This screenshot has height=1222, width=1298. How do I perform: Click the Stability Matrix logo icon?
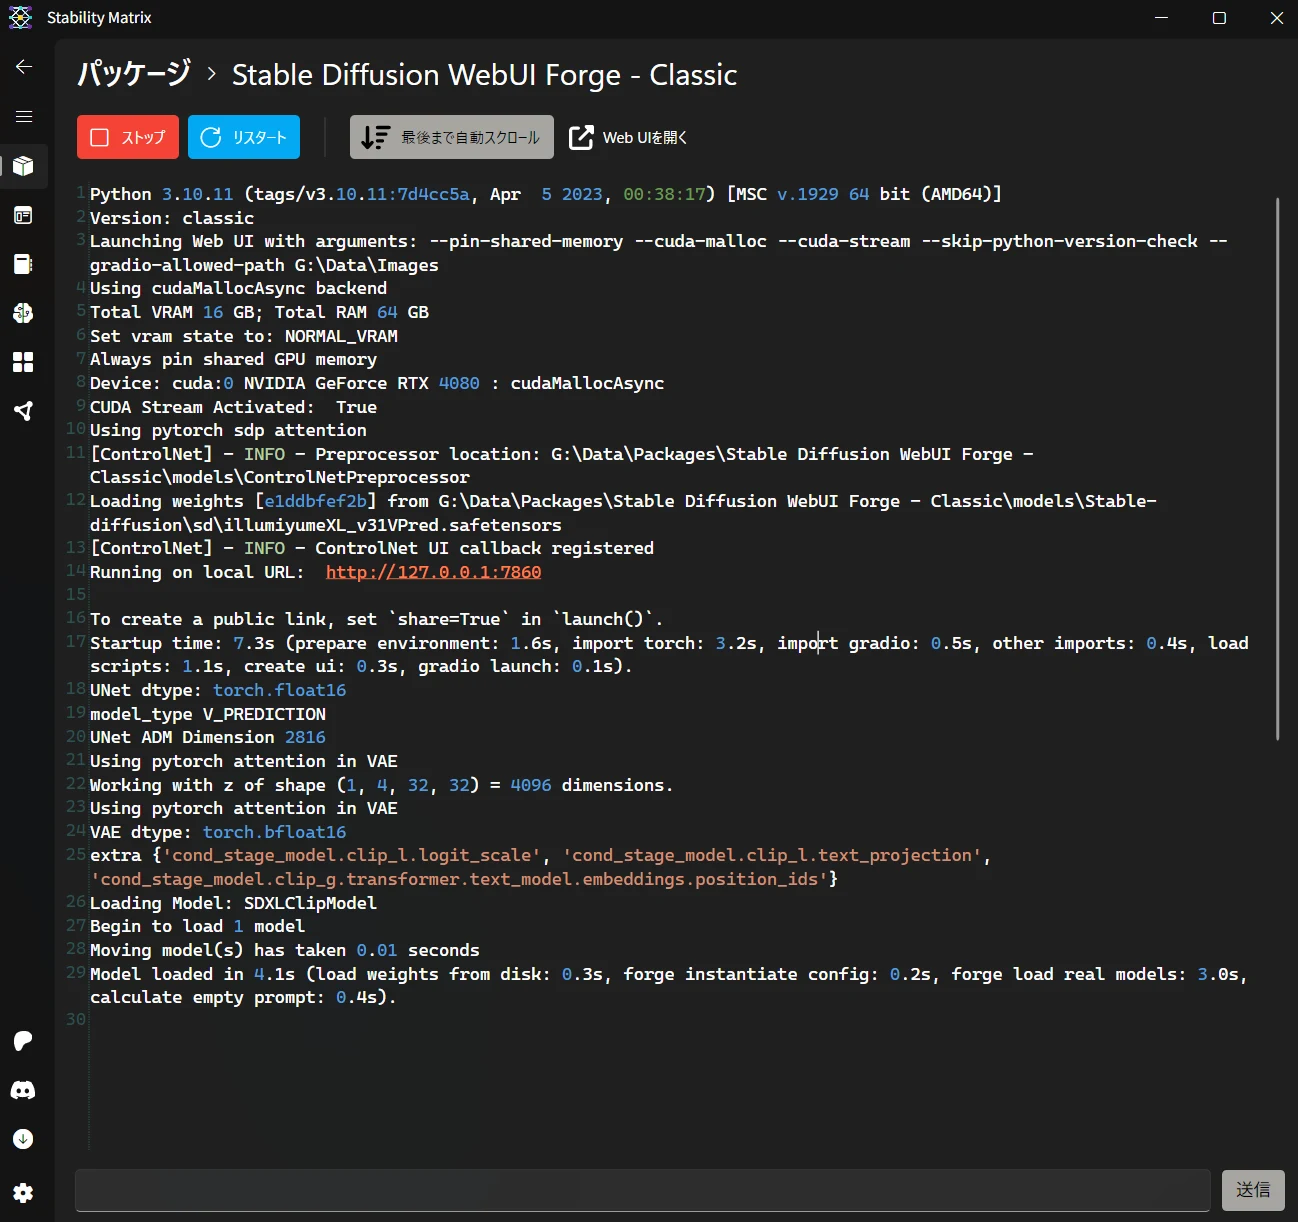20,18
